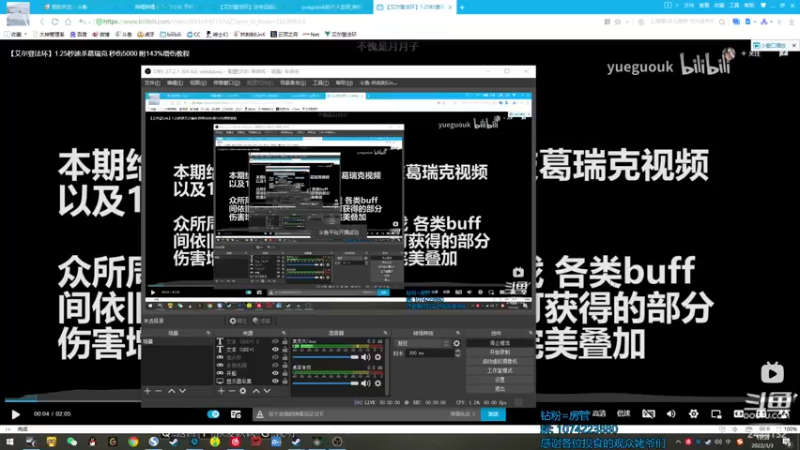800x450 pixels.
Task: Move scene down with scenes panel chevron
Action: 183,391
